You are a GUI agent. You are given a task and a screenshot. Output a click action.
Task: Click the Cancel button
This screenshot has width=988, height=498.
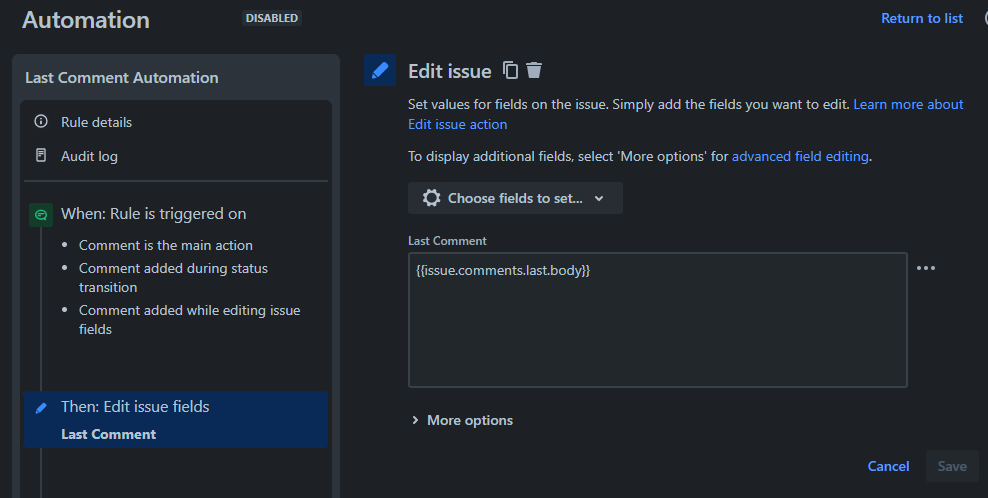coord(888,466)
